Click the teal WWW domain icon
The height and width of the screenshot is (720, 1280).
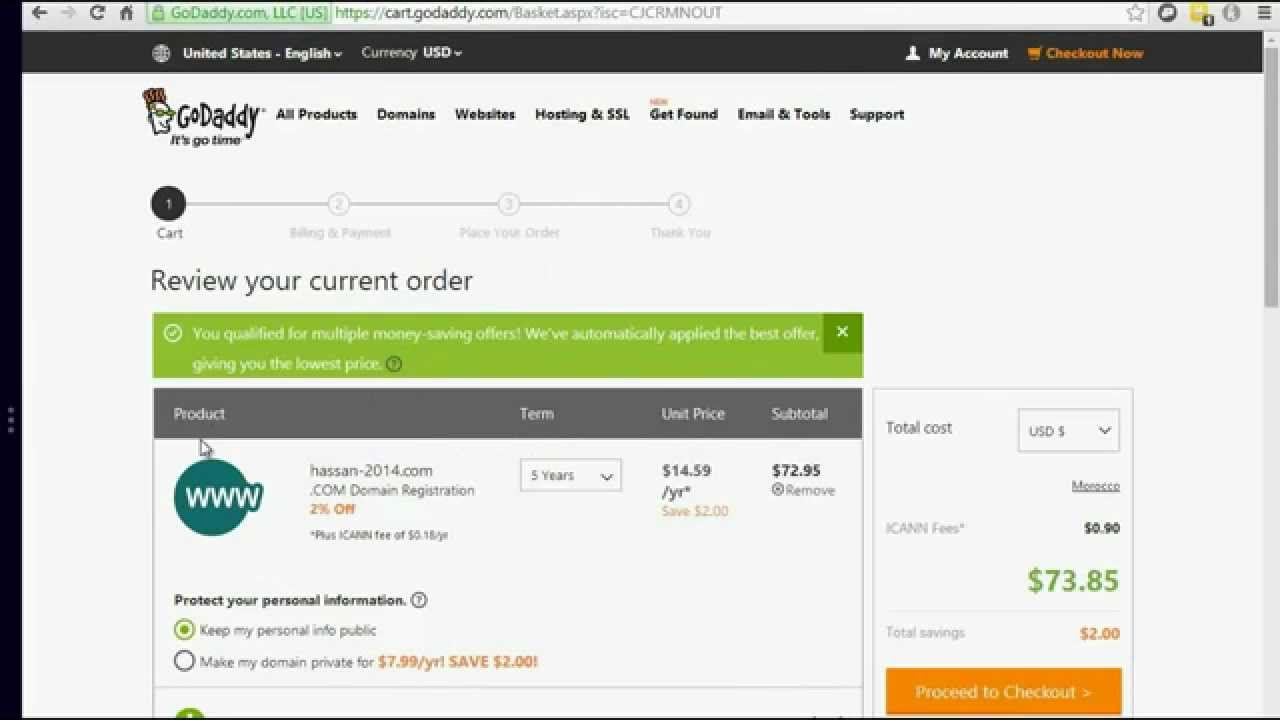point(218,497)
